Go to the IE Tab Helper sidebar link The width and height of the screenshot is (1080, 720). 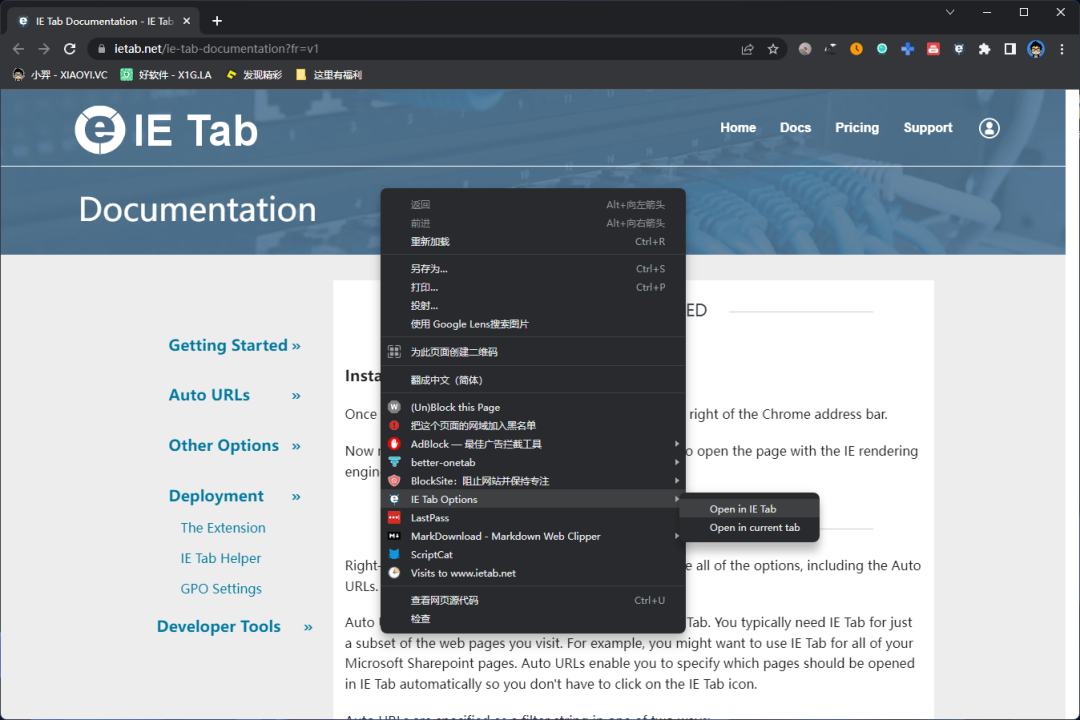point(221,558)
